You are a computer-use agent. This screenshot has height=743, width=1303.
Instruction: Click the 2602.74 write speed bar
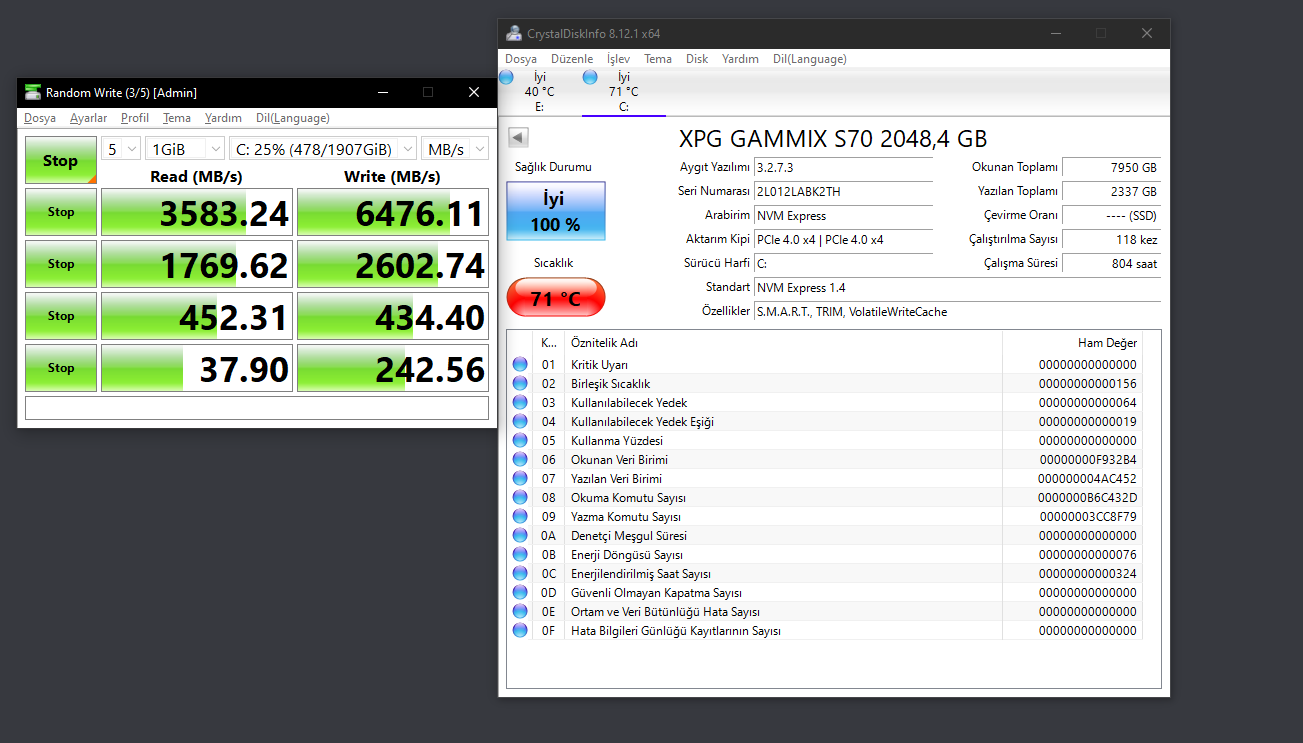click(393, 264)
